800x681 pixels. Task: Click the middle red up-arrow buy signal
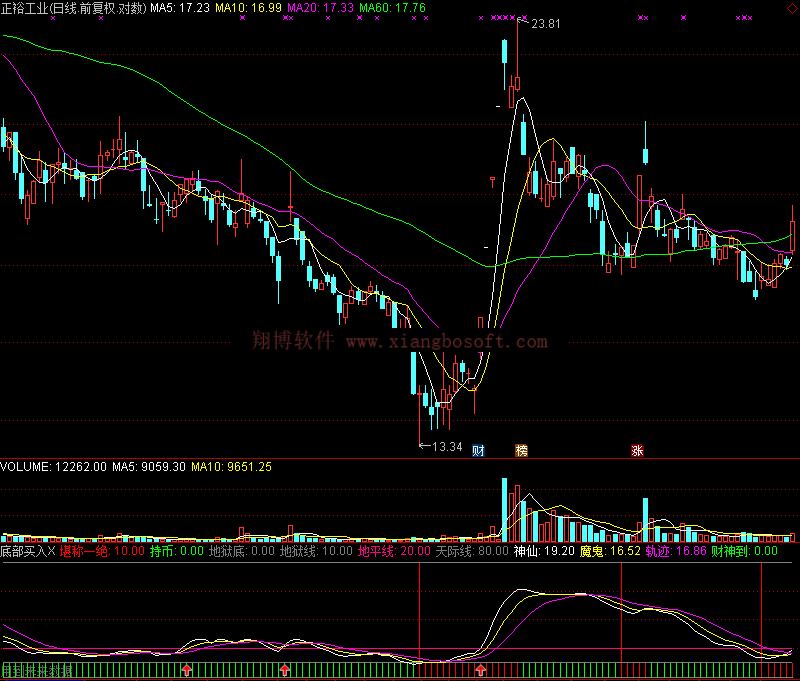click(x=285, y=670)
